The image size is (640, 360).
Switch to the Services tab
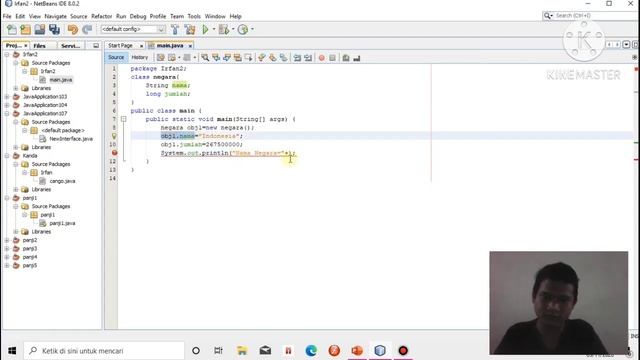tap(70, 46)
